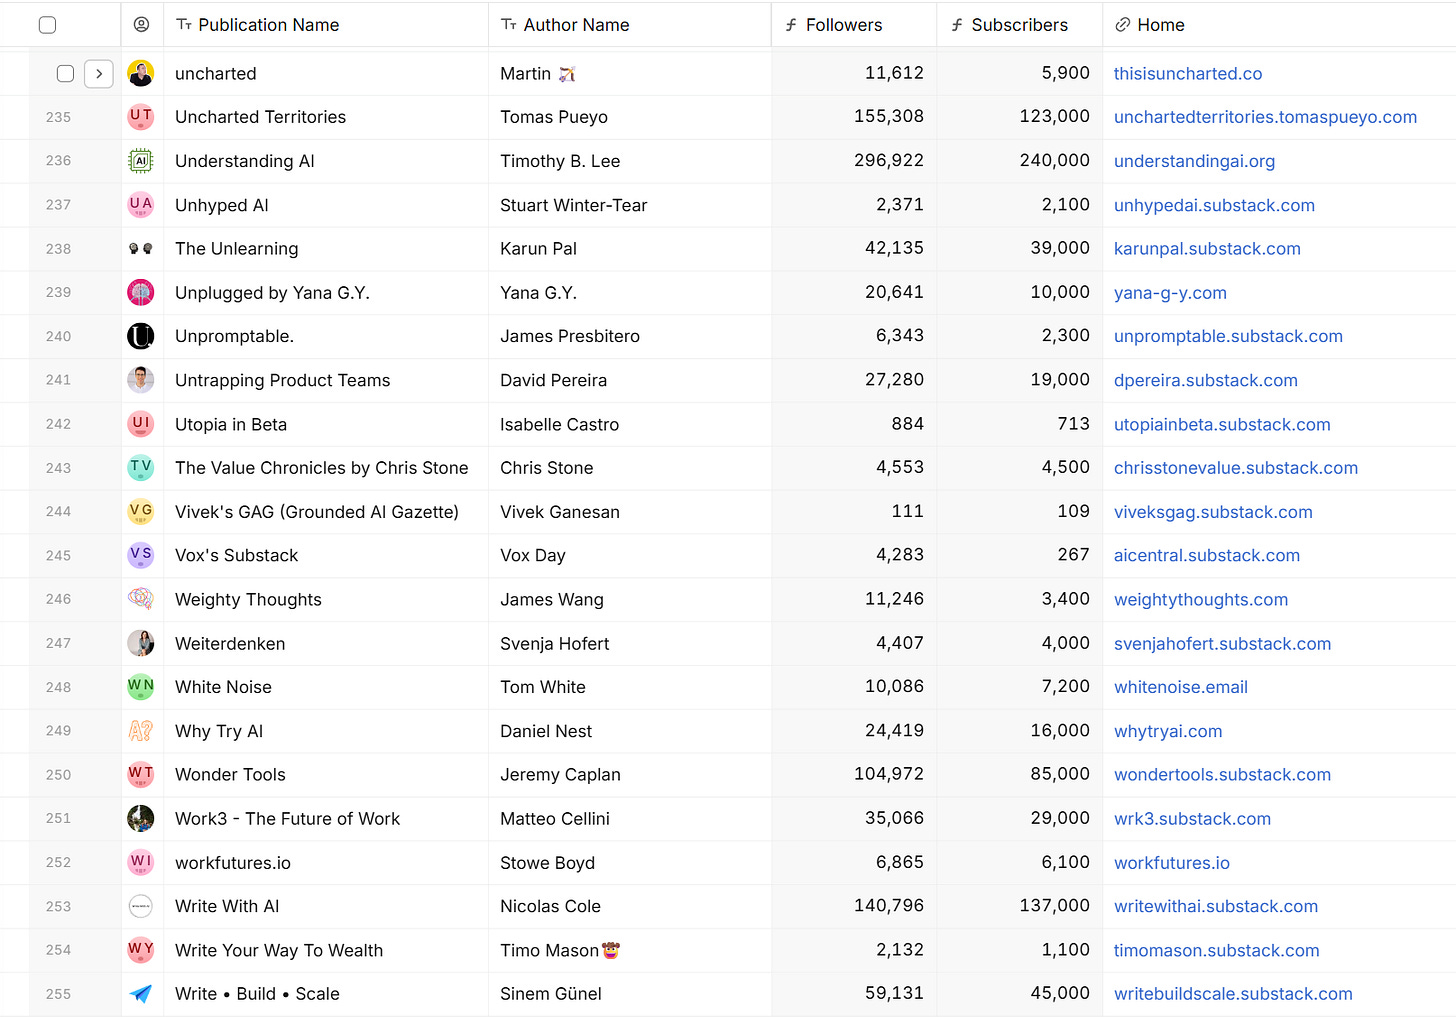Image resolution: width=1456 pixels, height=1017 pixels.
Task: Click the 'Jeremy Caplan' author cell
Action: (x=630, y=775)
